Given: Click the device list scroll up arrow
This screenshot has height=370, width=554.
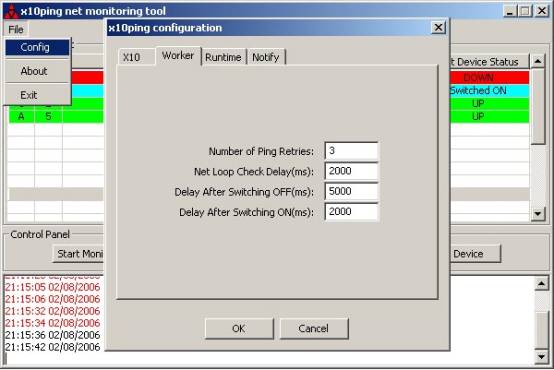Looking at the screenshot, I should pos(538,61).
